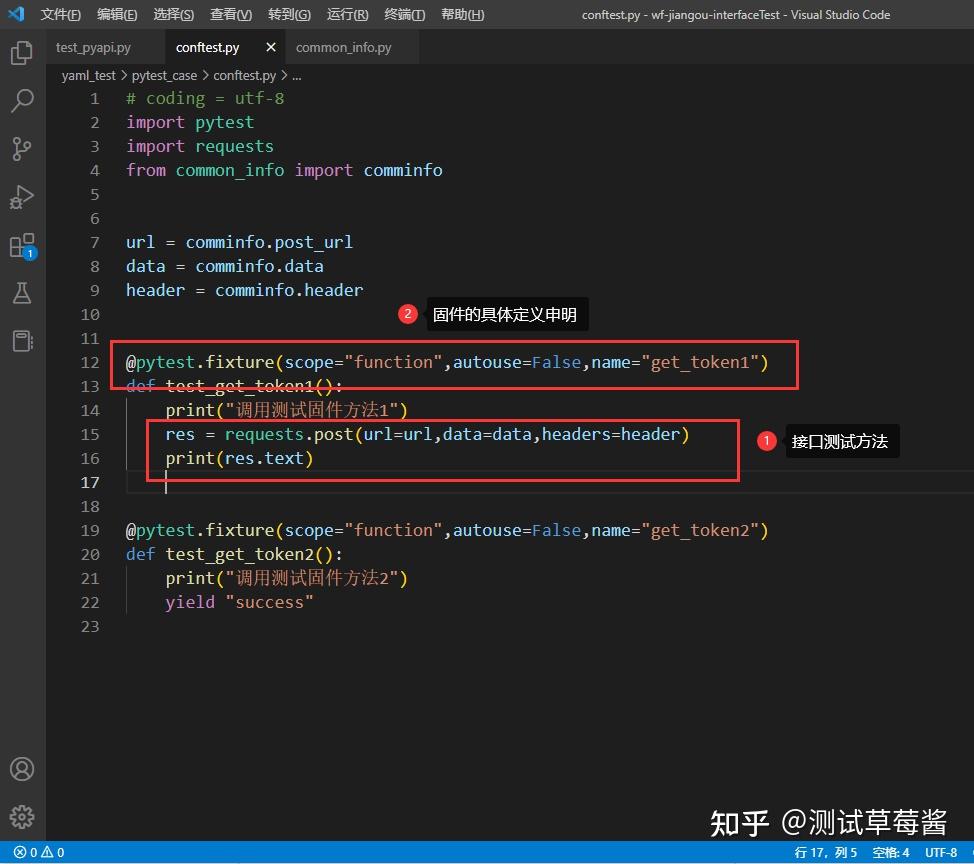Show errors and warnings count in status bar

click(x=39, y=852)
